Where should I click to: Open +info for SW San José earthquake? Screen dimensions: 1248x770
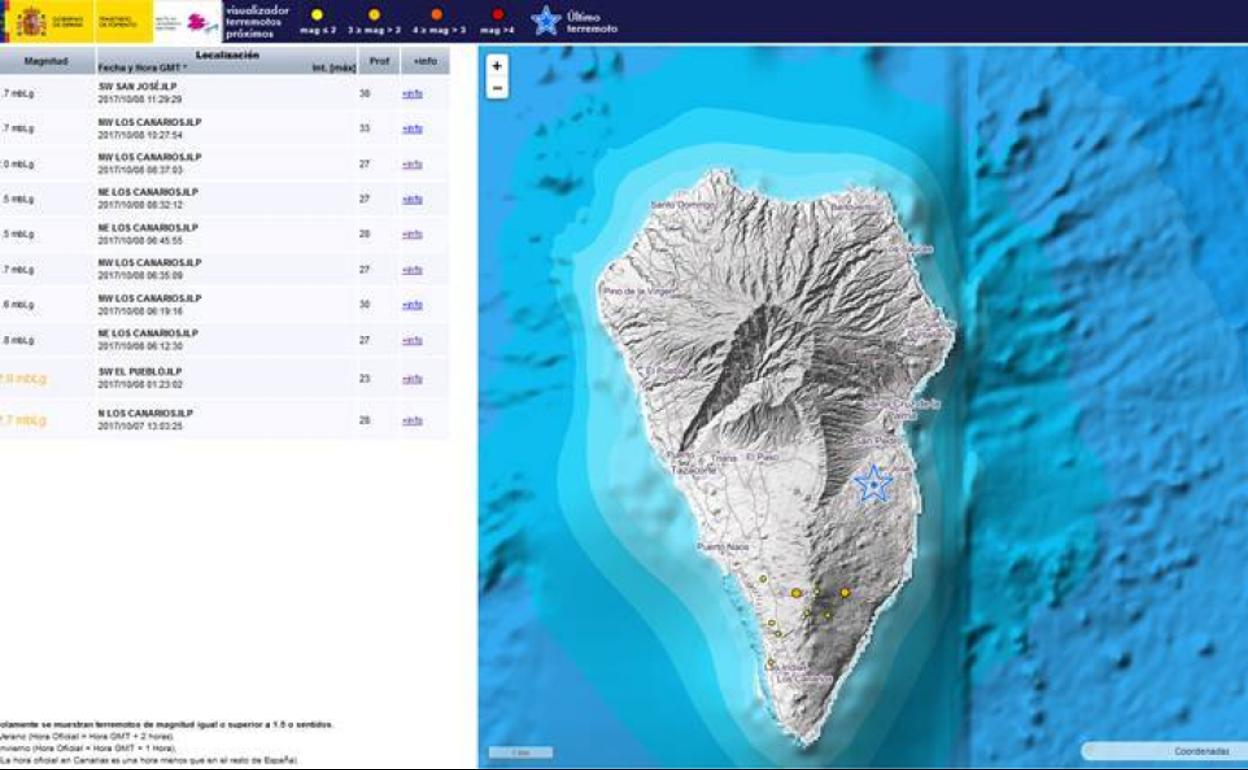coord(412,93)
